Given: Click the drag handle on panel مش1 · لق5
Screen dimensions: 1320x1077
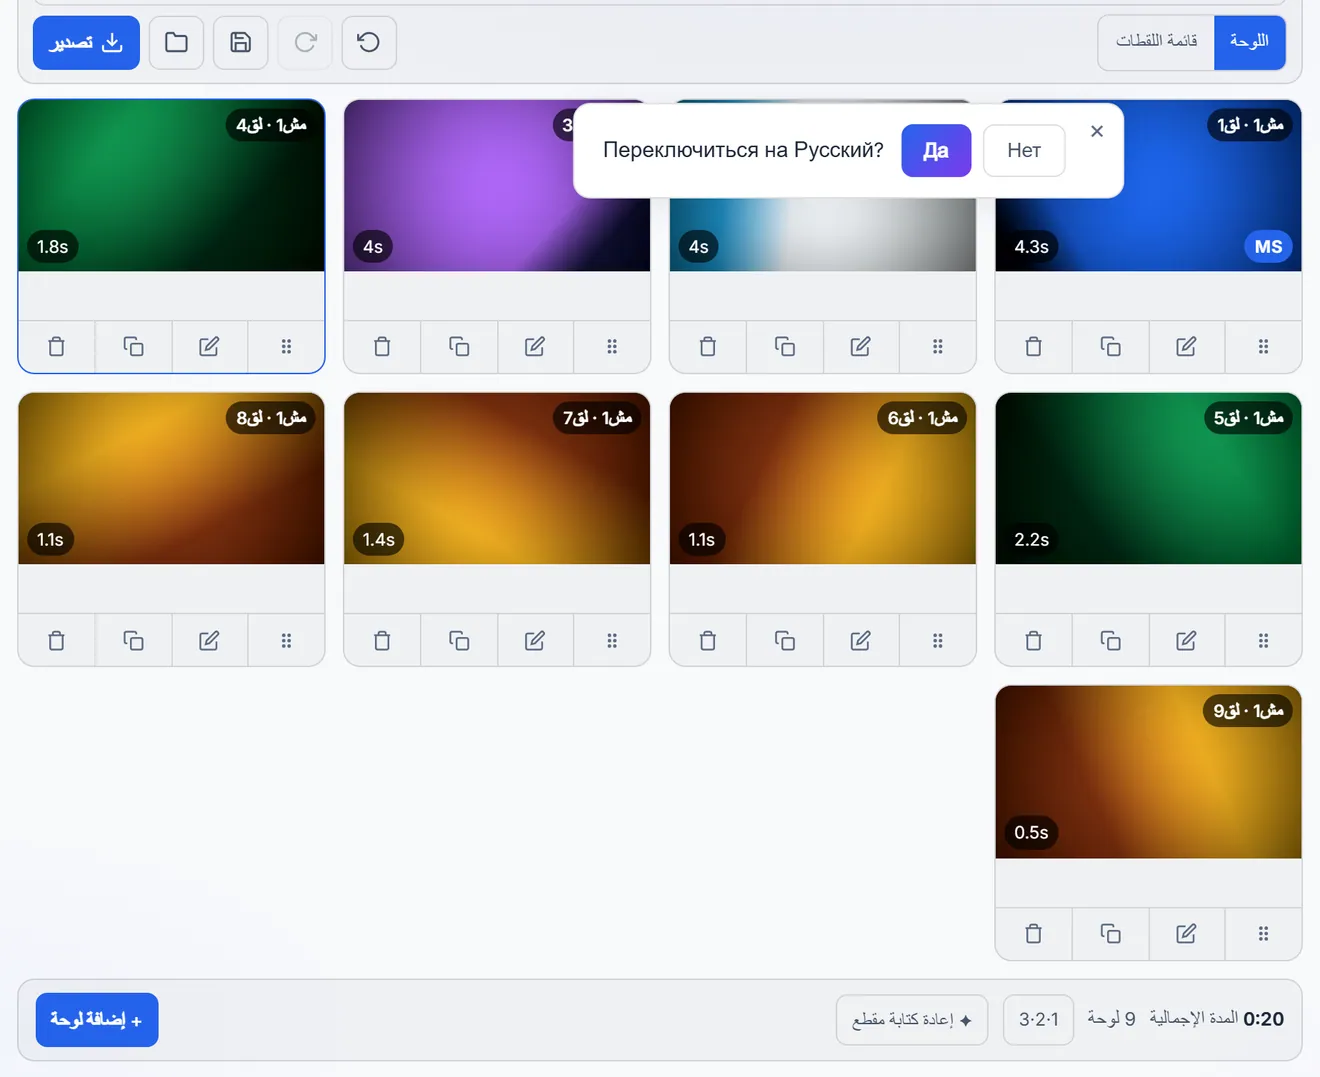Looking at the screenshot, I should (x=1263, y=640).
